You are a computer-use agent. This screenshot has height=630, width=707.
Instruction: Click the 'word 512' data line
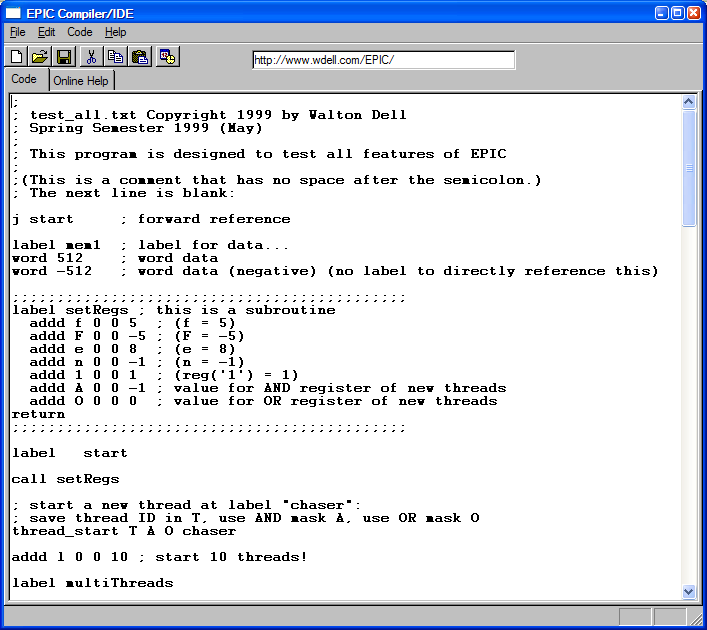point(115,258)
